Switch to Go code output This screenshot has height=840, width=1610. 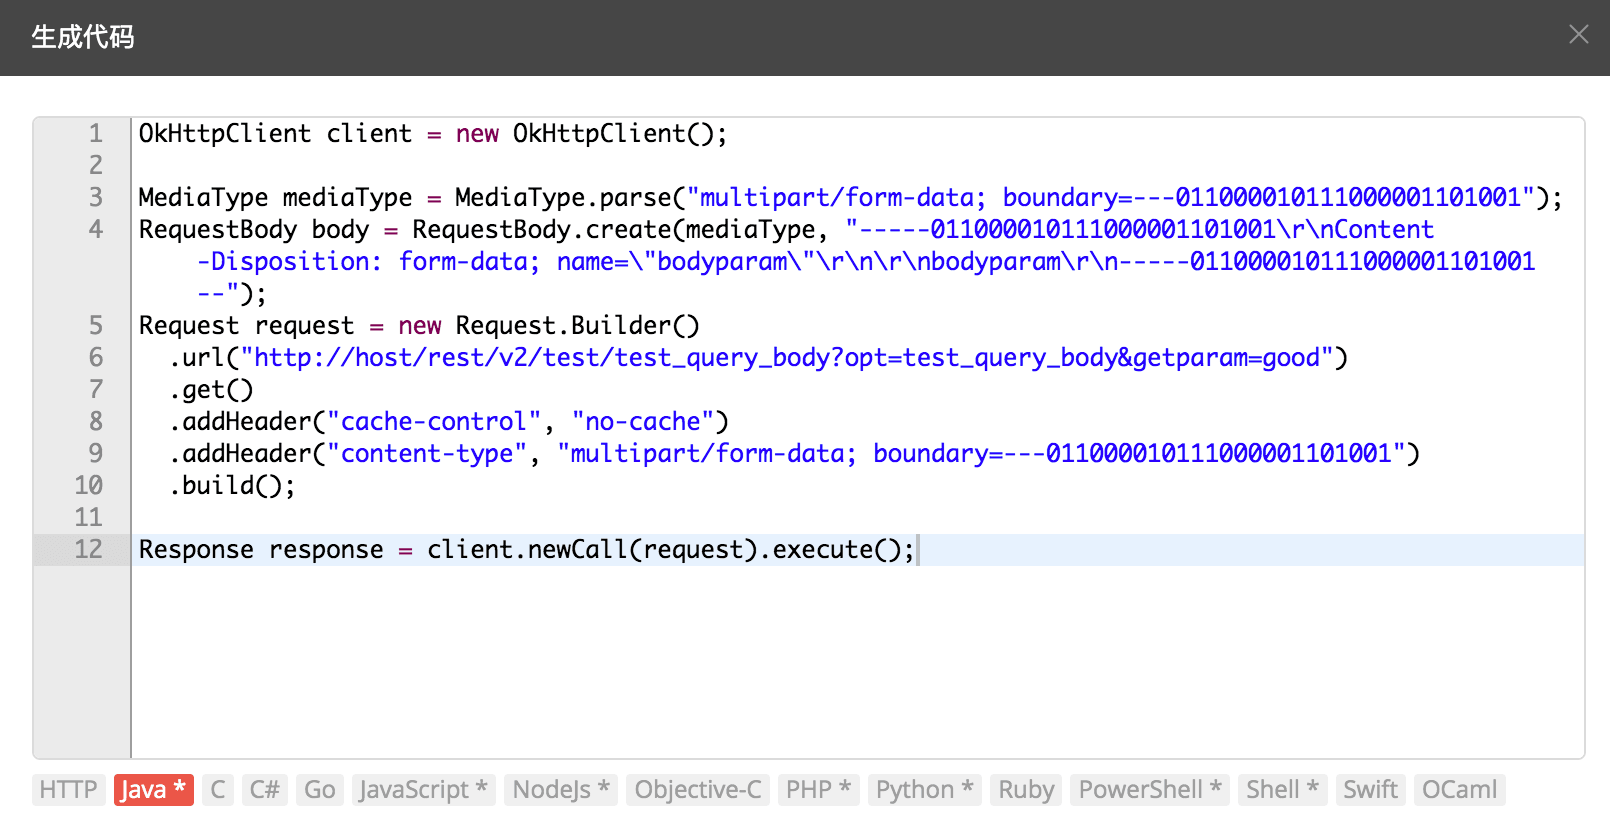click(319, 790)
